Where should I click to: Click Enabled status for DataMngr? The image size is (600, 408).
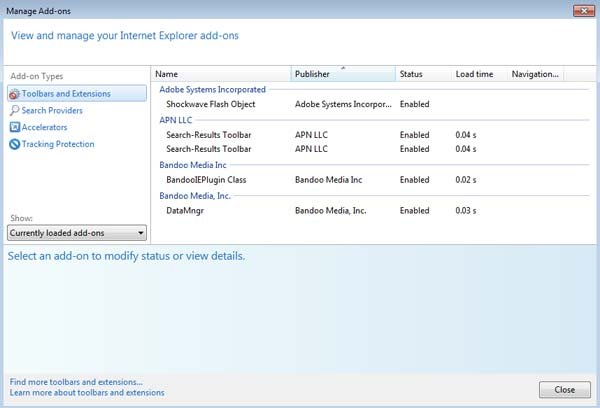point(414,211)
